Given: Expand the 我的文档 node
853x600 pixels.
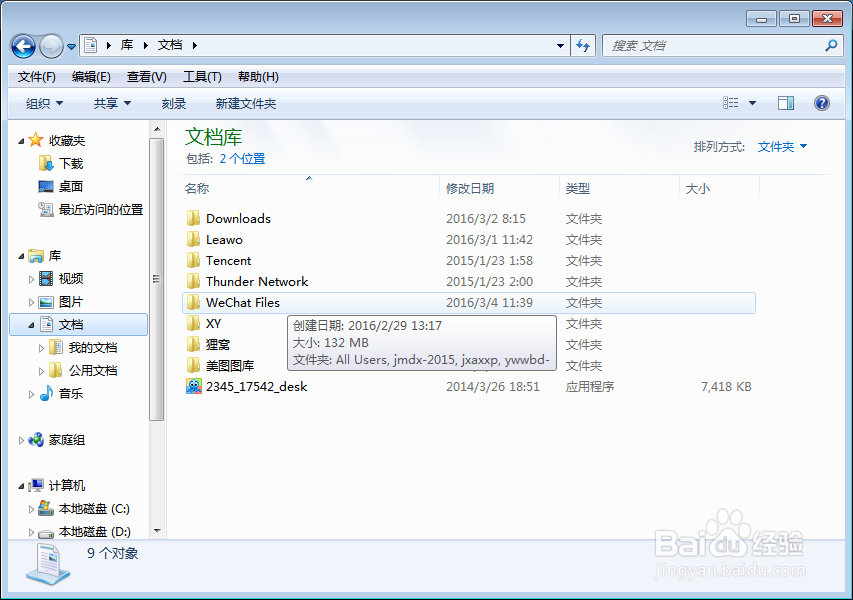Looking at the screenshot, I should pyautogui.click(x=41, y=348).
